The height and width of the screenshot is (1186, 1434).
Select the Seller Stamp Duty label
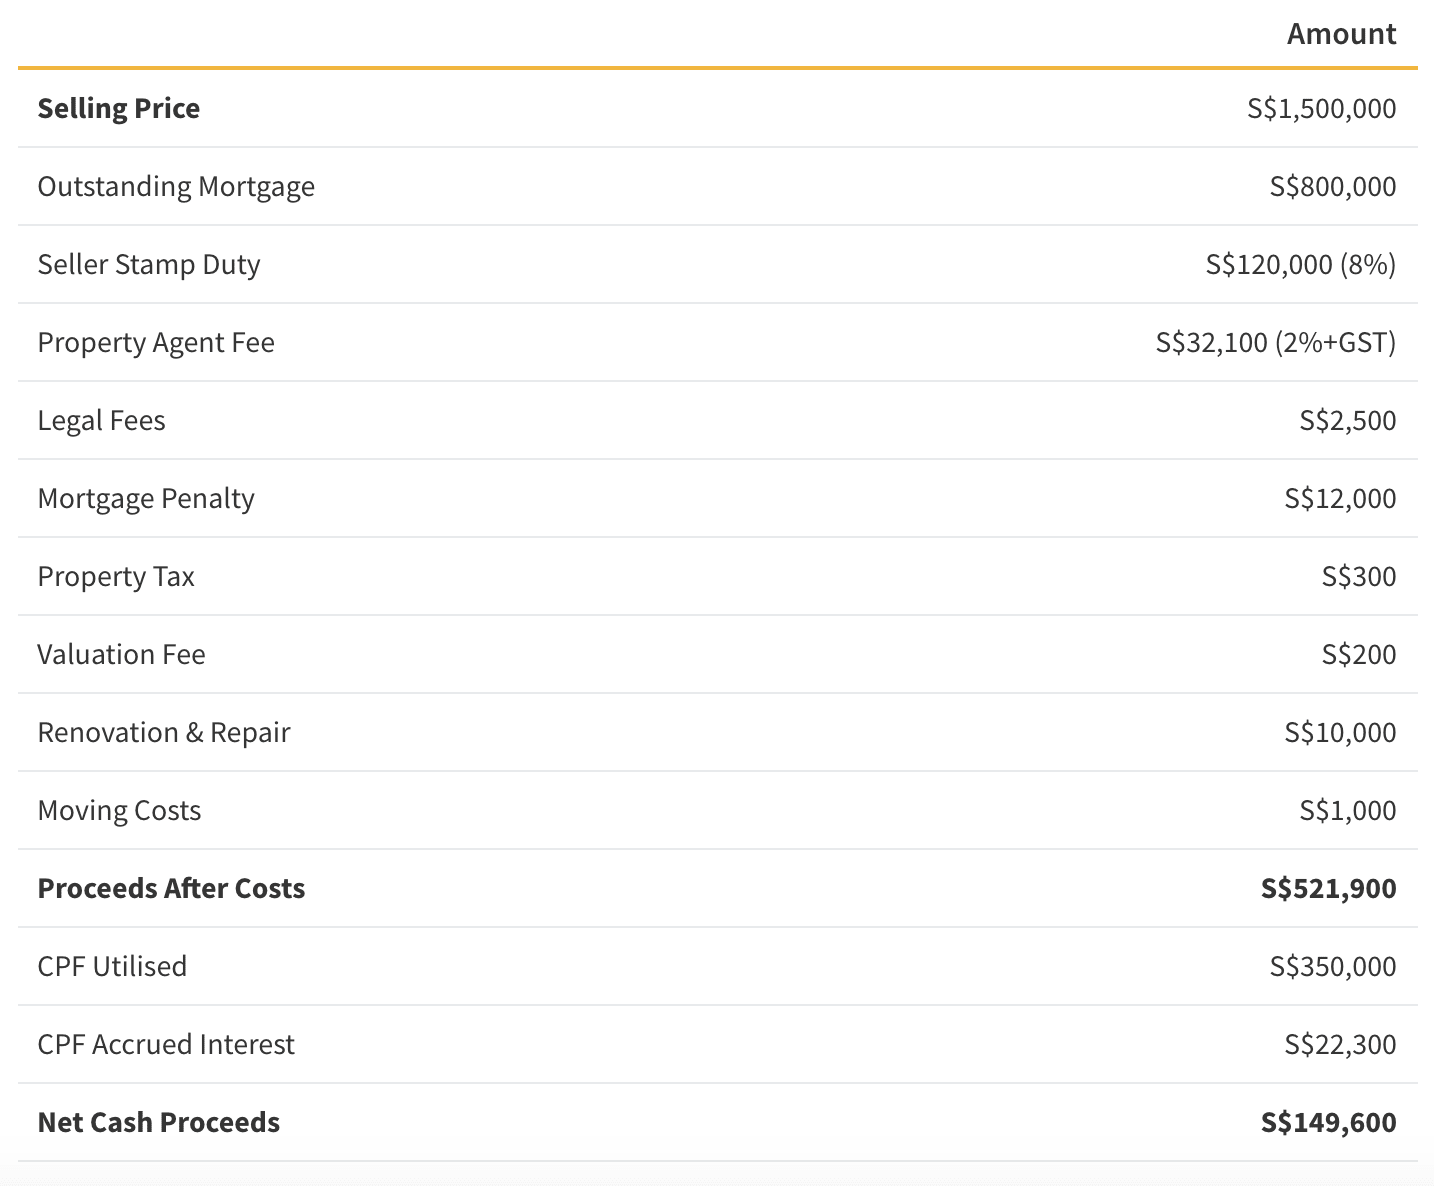point(149,265)
